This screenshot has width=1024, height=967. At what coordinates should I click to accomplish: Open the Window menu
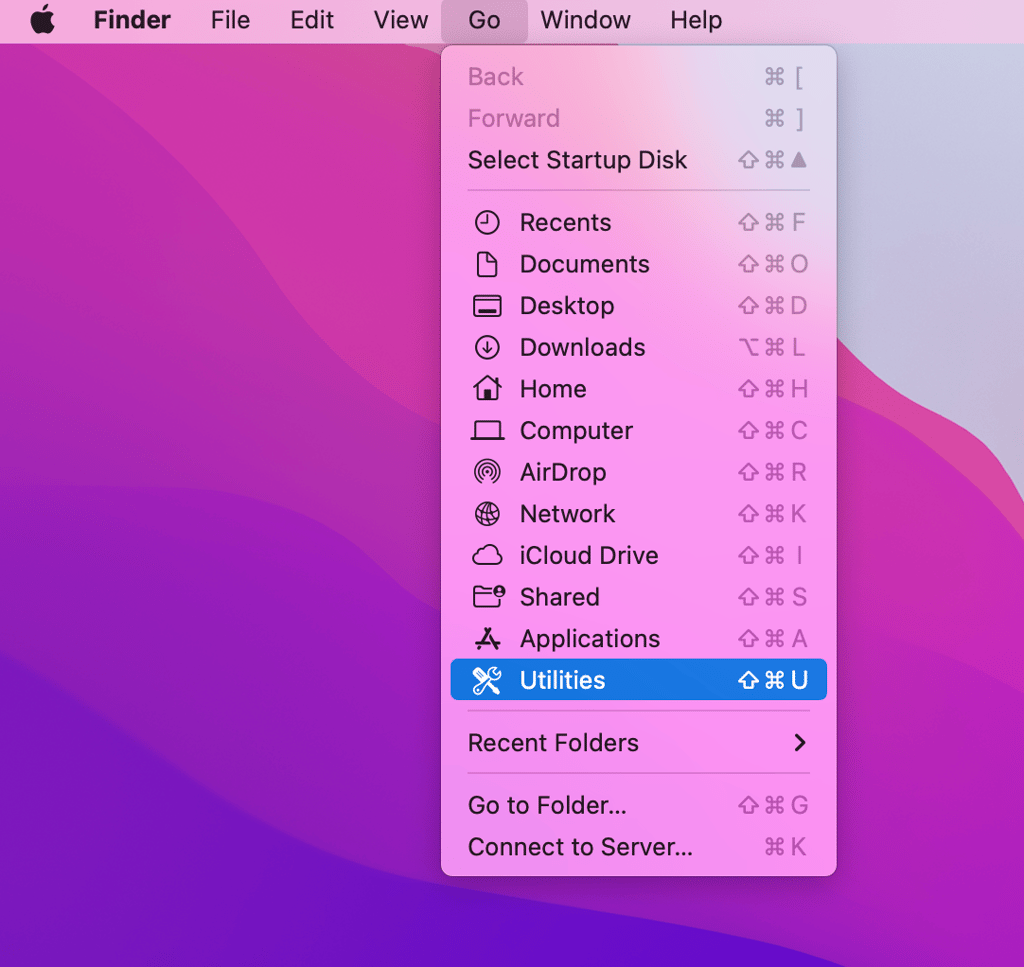pos(585,20)
